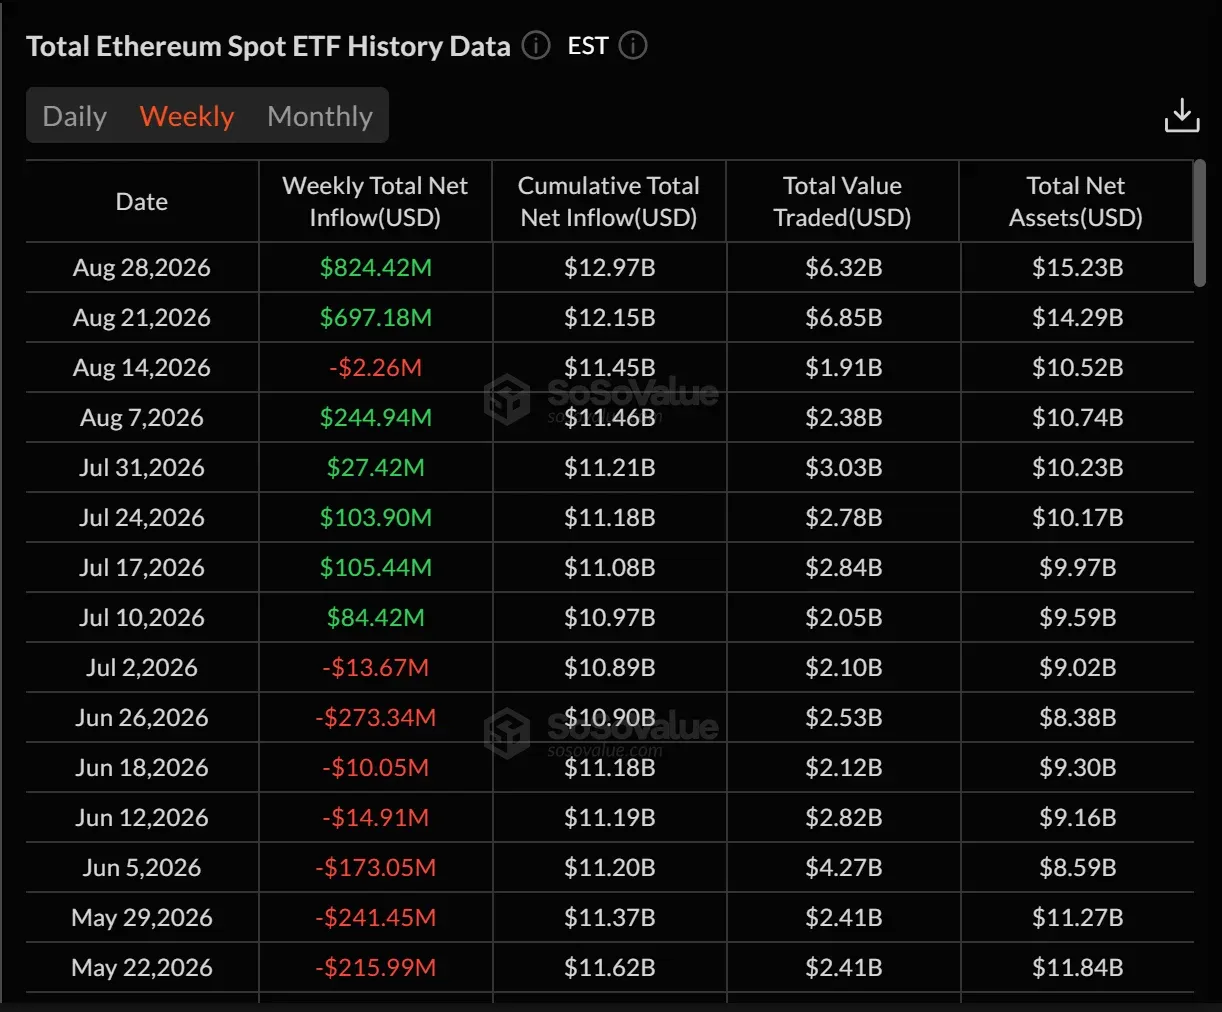Click Cumulative Total Net Inflow header
This screenshot has height=1012, width=1222.
609,201
